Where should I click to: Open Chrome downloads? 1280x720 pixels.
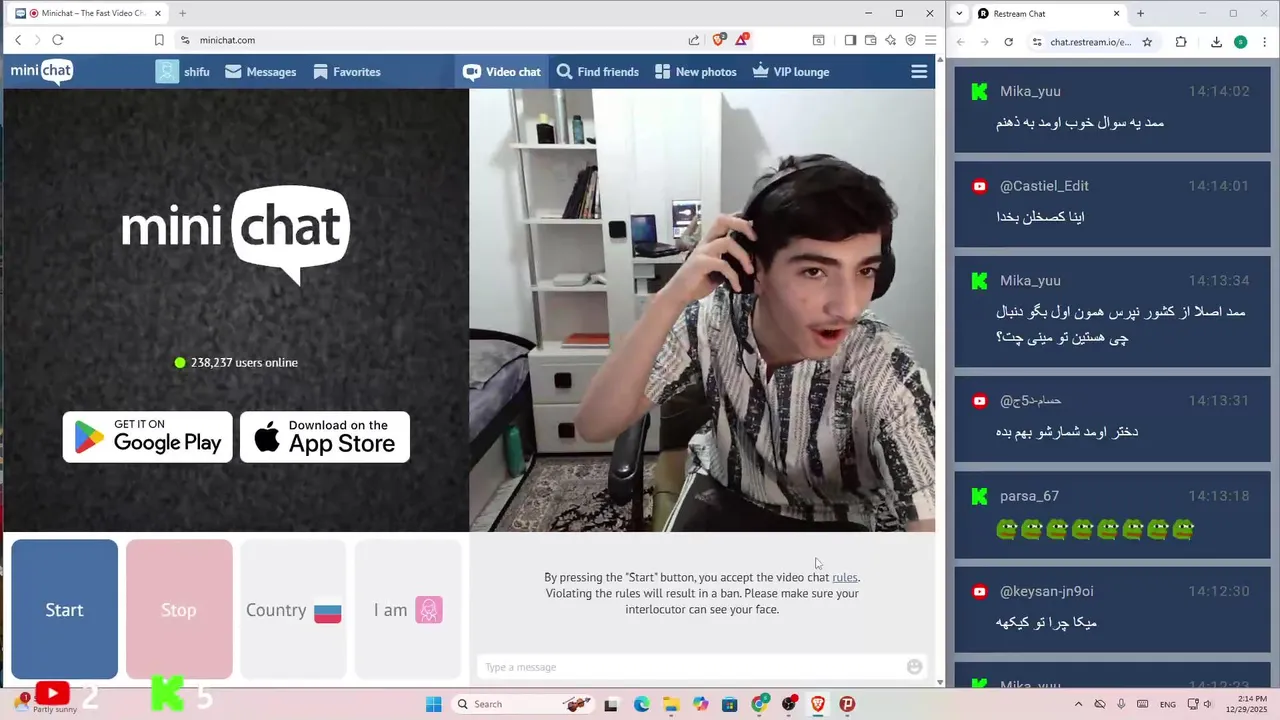[1216, 42]
